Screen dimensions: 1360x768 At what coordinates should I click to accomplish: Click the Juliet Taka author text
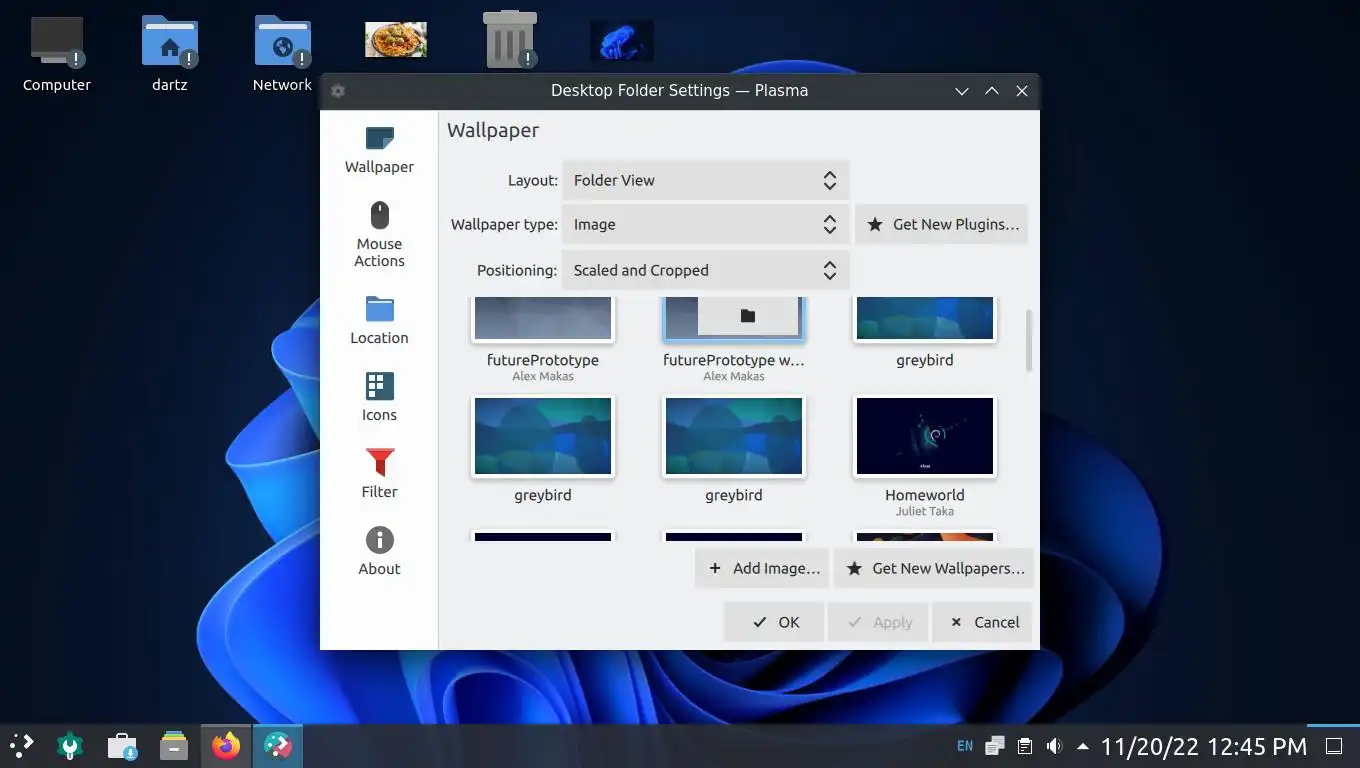point(925,511)
